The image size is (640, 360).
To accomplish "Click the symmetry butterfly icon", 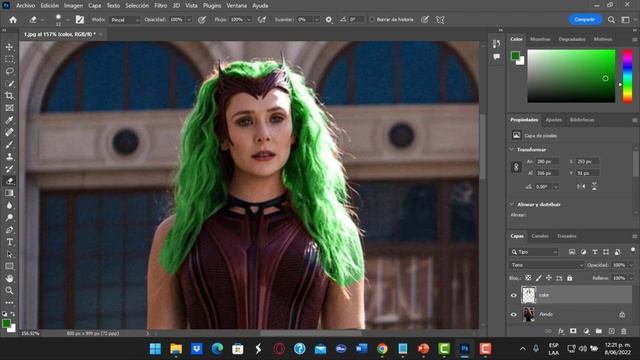I will [x=440, y=20].
